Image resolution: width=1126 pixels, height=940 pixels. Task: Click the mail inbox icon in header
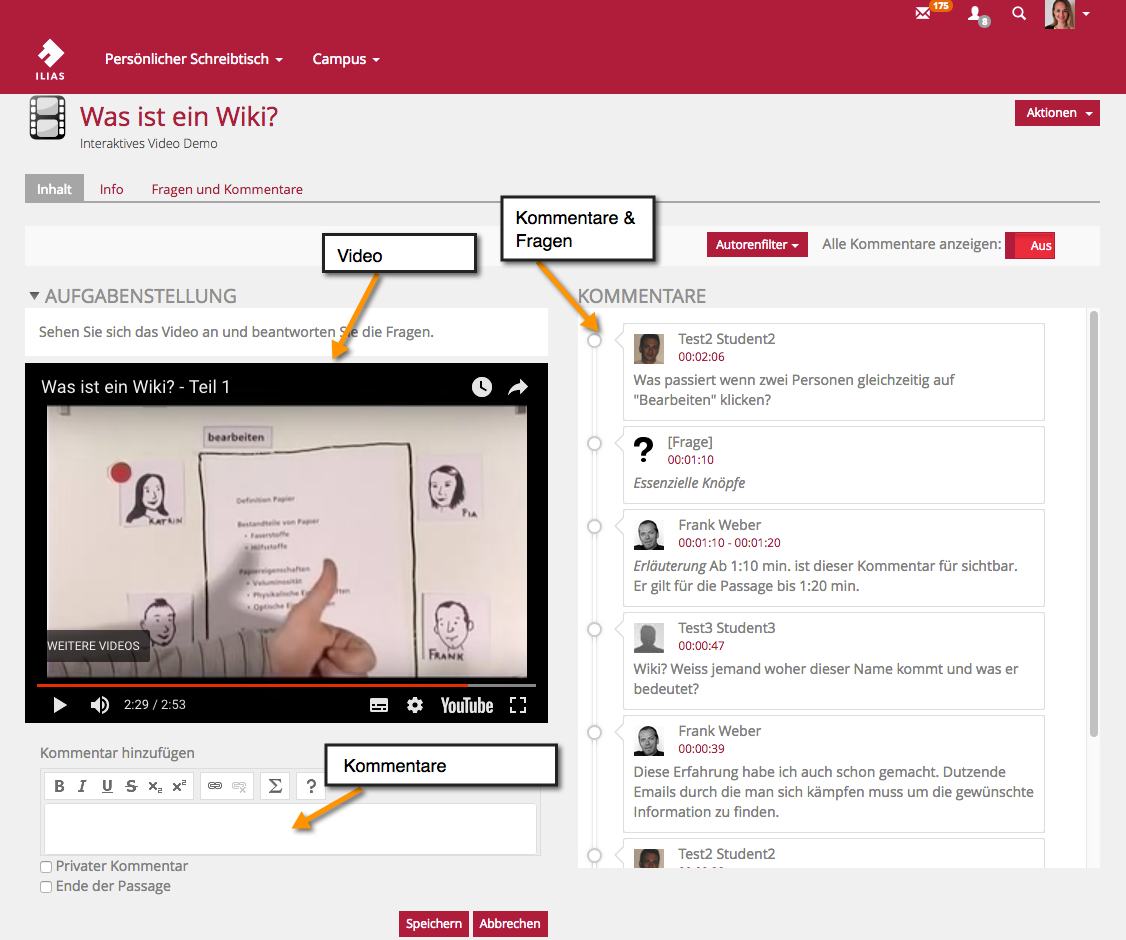point(923,14)
